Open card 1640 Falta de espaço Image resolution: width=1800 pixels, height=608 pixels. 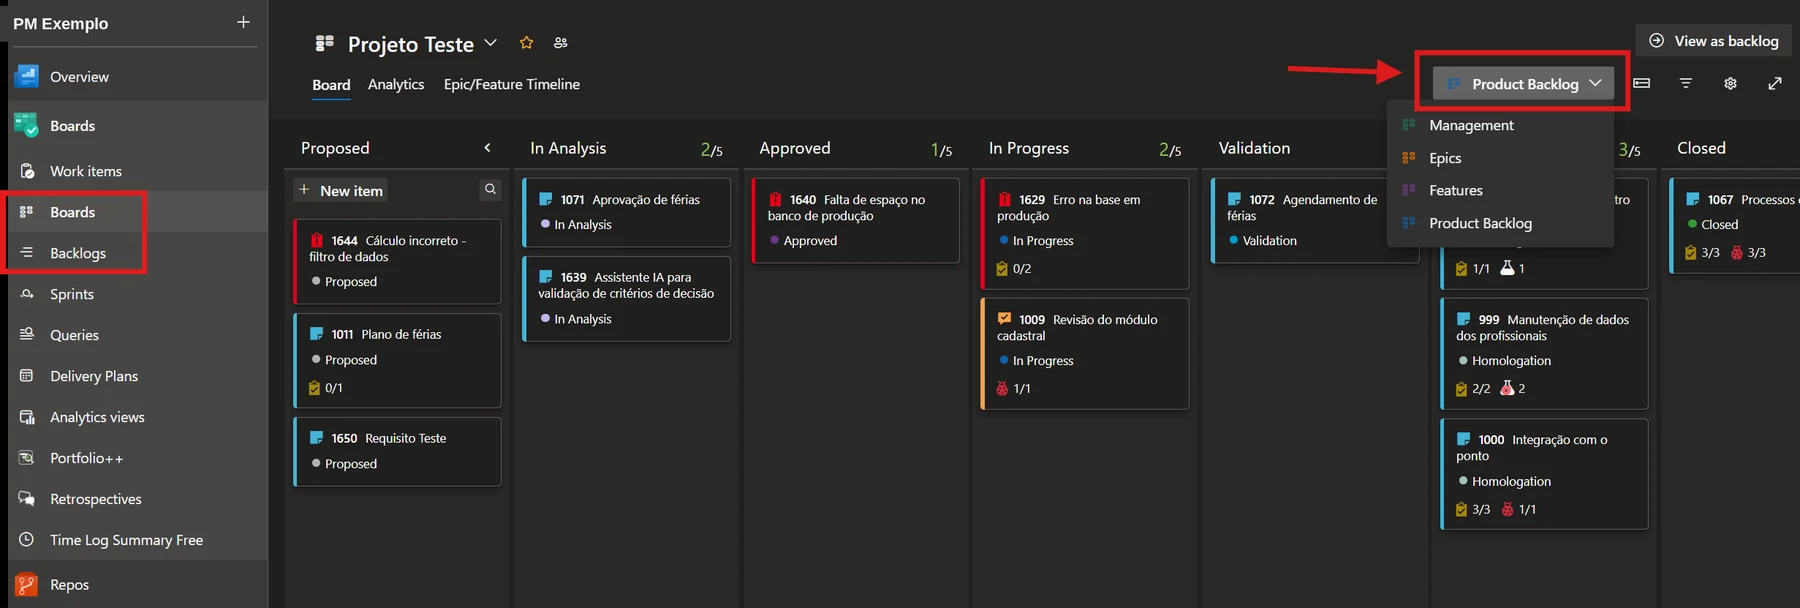click(855, 220)
